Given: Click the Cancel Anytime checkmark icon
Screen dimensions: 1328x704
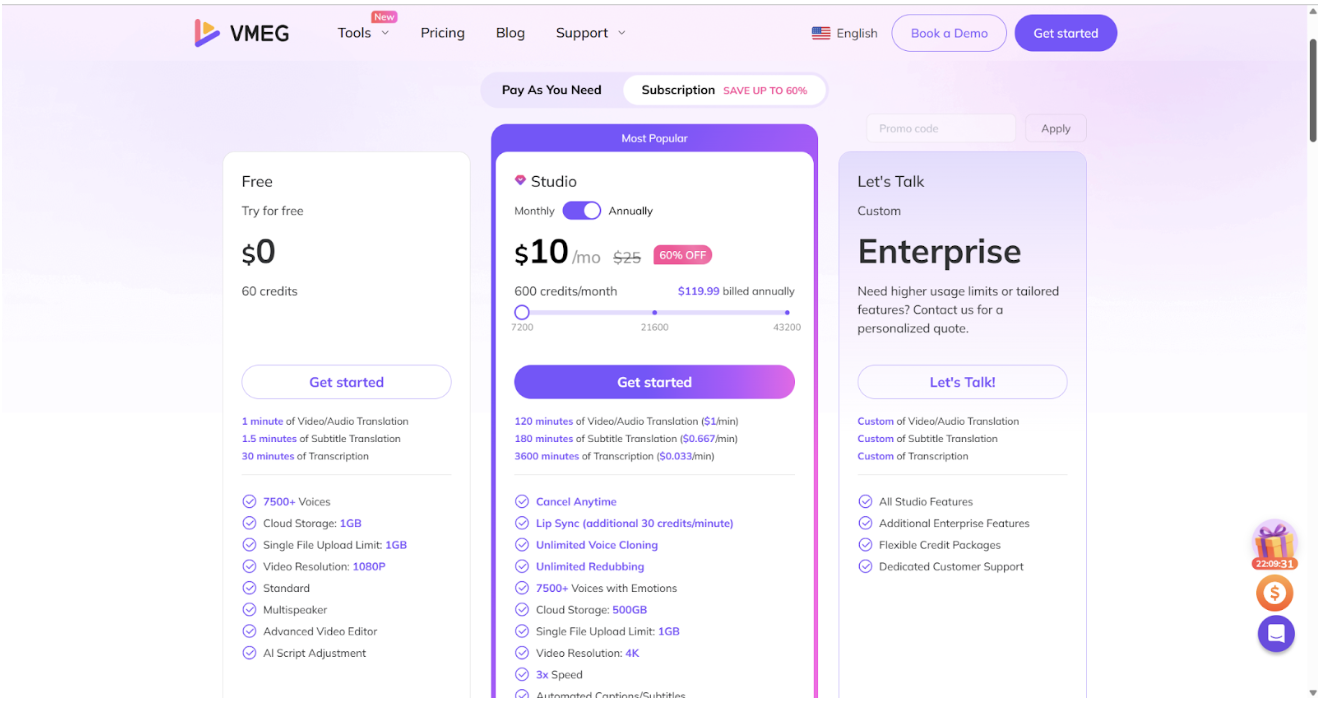Looking at the screenshot, I should point(522,502).
